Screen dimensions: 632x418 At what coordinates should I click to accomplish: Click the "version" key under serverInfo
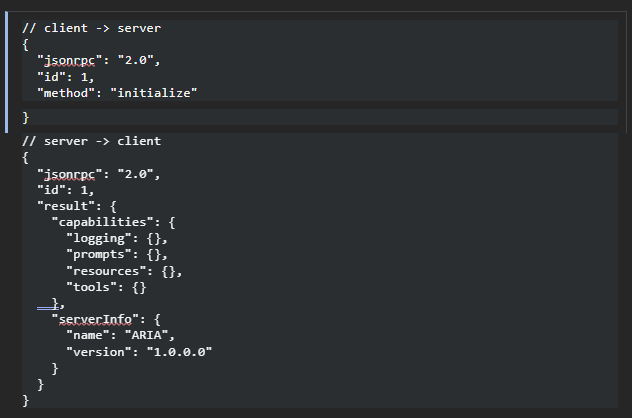pos(99,352)
